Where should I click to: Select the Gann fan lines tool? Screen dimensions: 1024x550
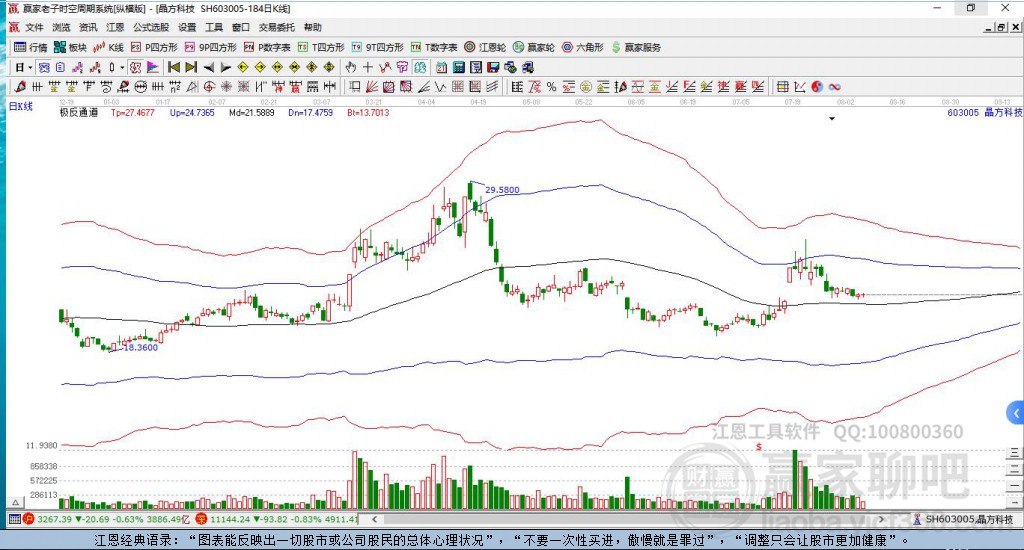[x=370, y=87]
